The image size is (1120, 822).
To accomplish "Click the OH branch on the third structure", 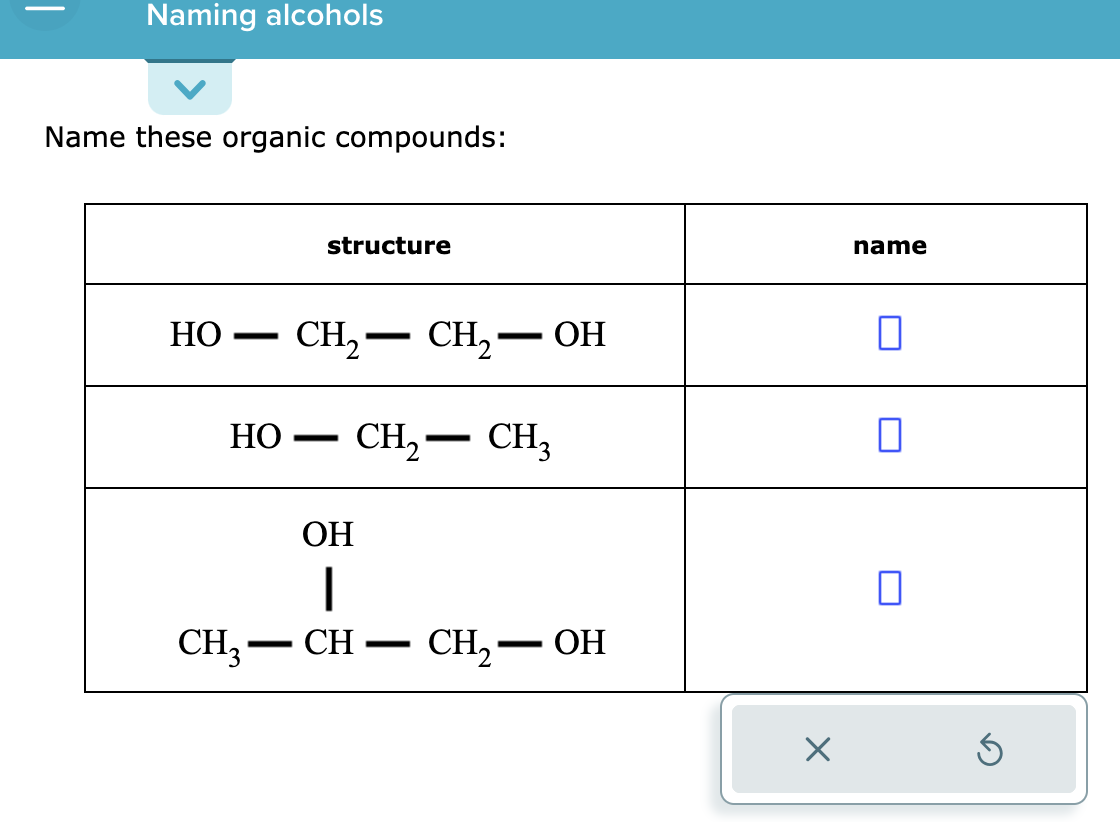I will coord(328,535).
